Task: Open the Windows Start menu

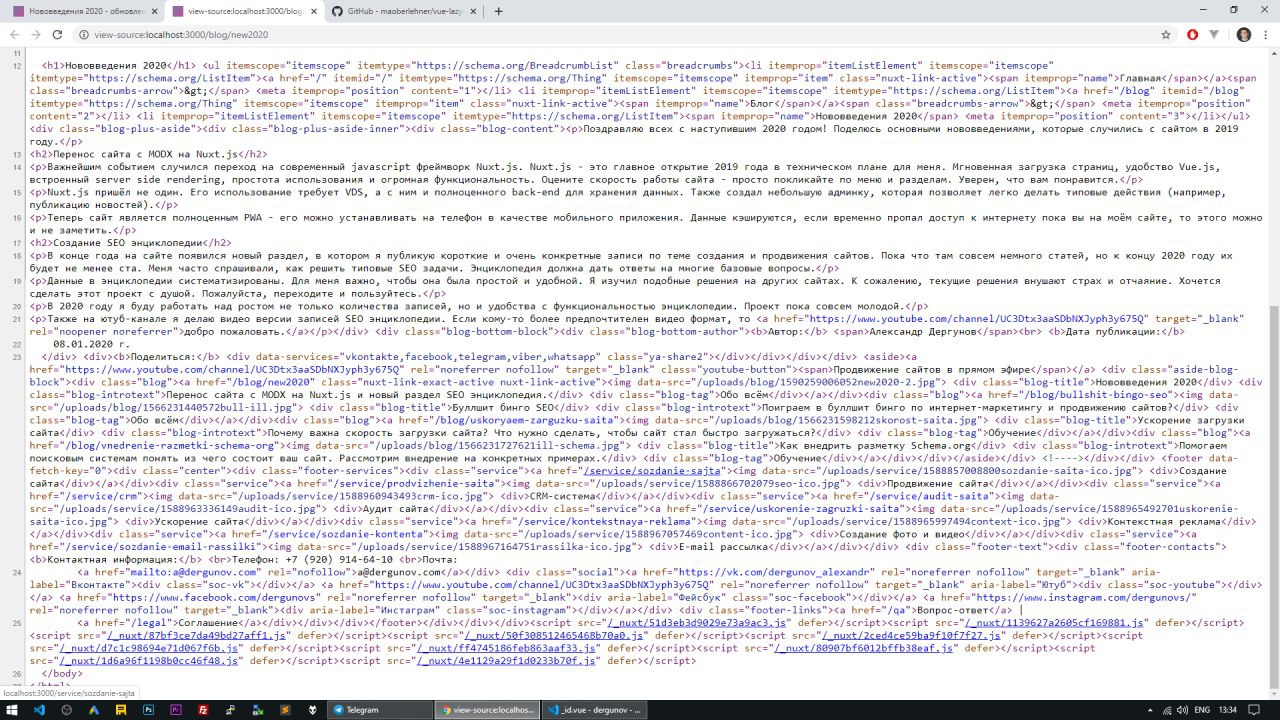Action: tap(14, 709)
